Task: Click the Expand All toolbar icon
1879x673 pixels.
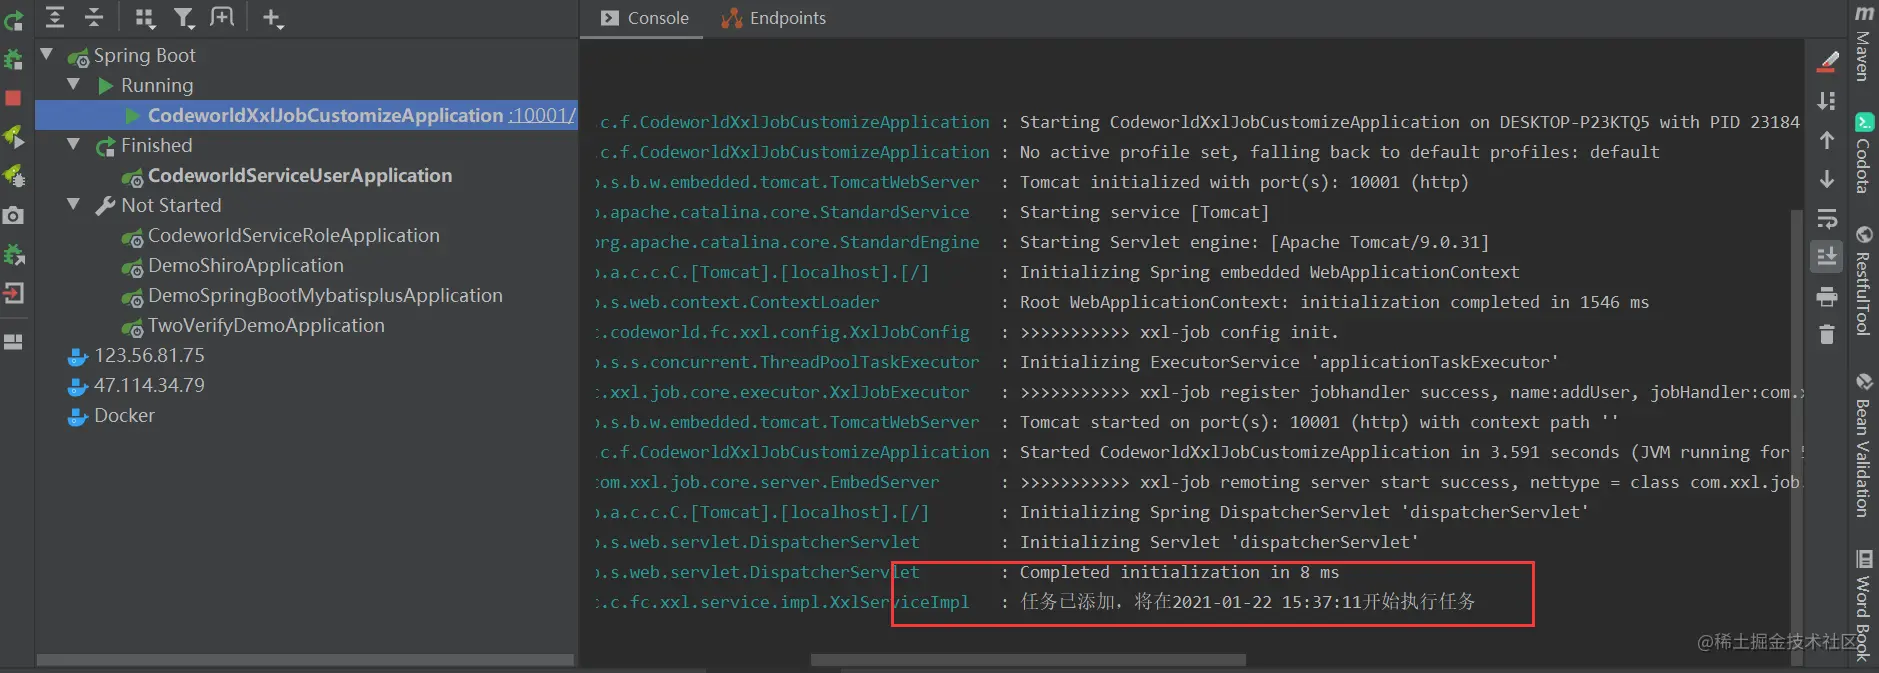Action: (55, 17)
